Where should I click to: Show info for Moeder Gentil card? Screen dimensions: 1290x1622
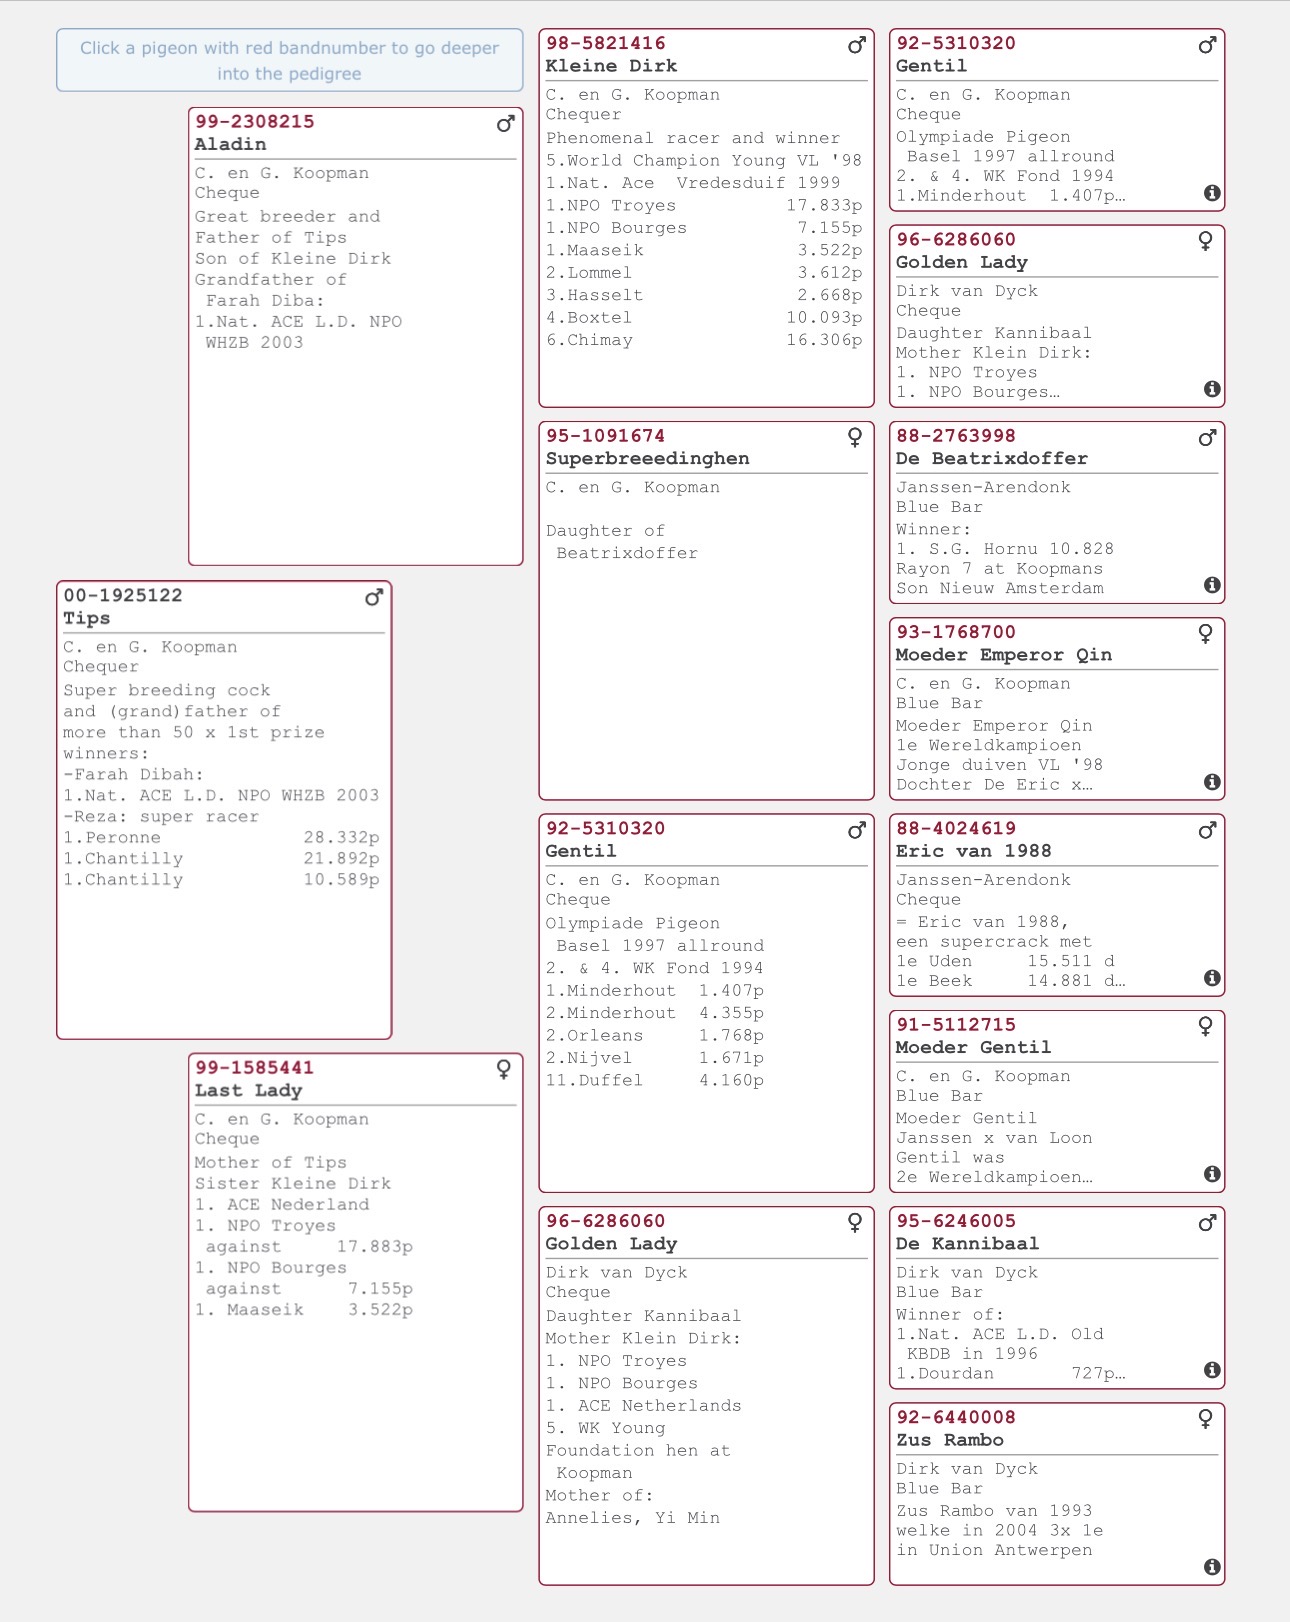point(1212,1174)
